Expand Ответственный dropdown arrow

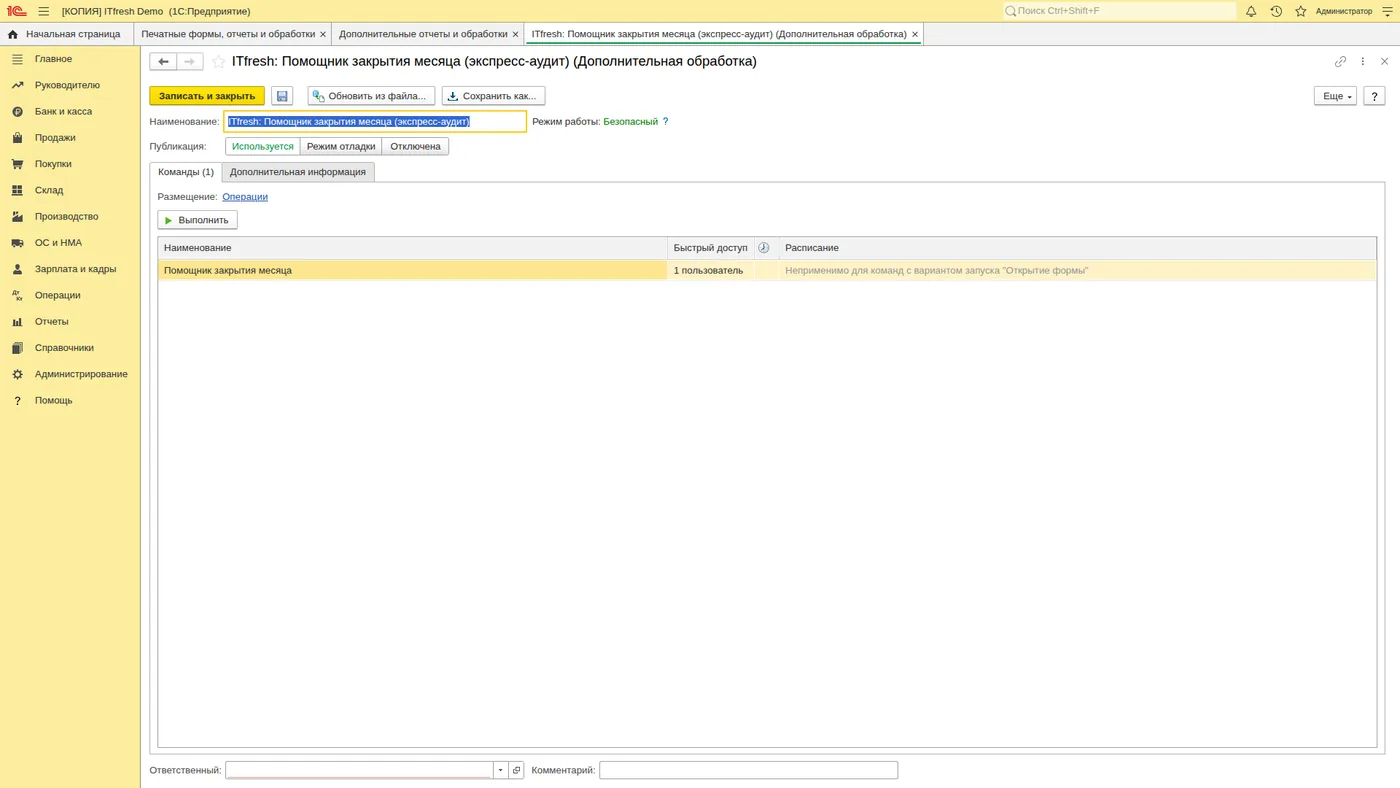point(501,770)
